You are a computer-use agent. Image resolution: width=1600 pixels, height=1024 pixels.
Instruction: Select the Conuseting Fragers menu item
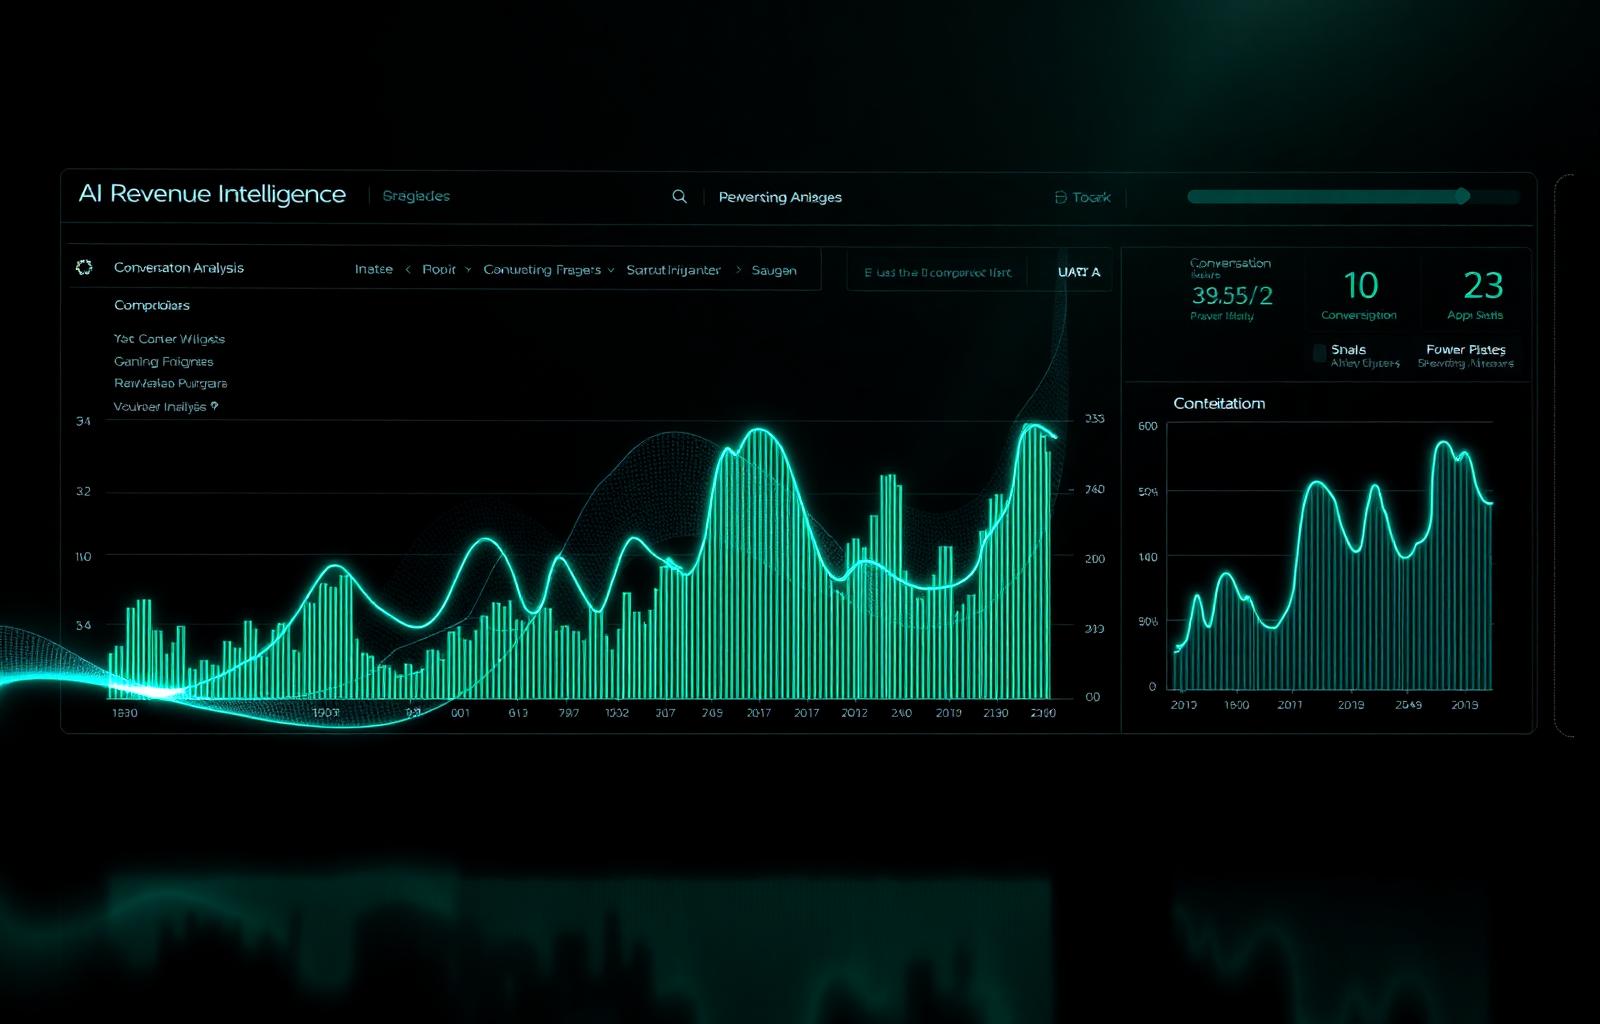pos(542,270)
